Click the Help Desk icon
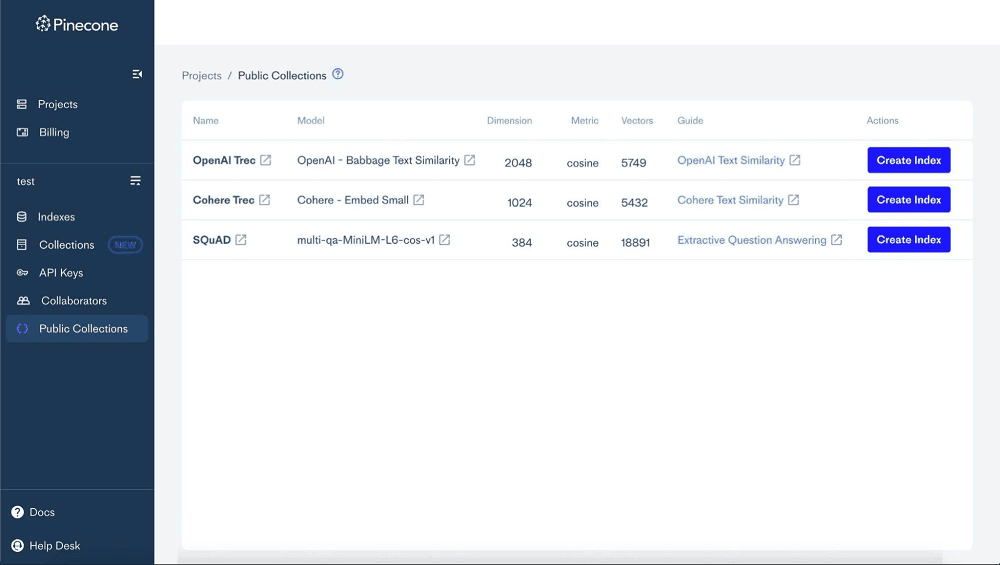The height and width of the screenshot is (565, 1000). [x=17, y=546]
